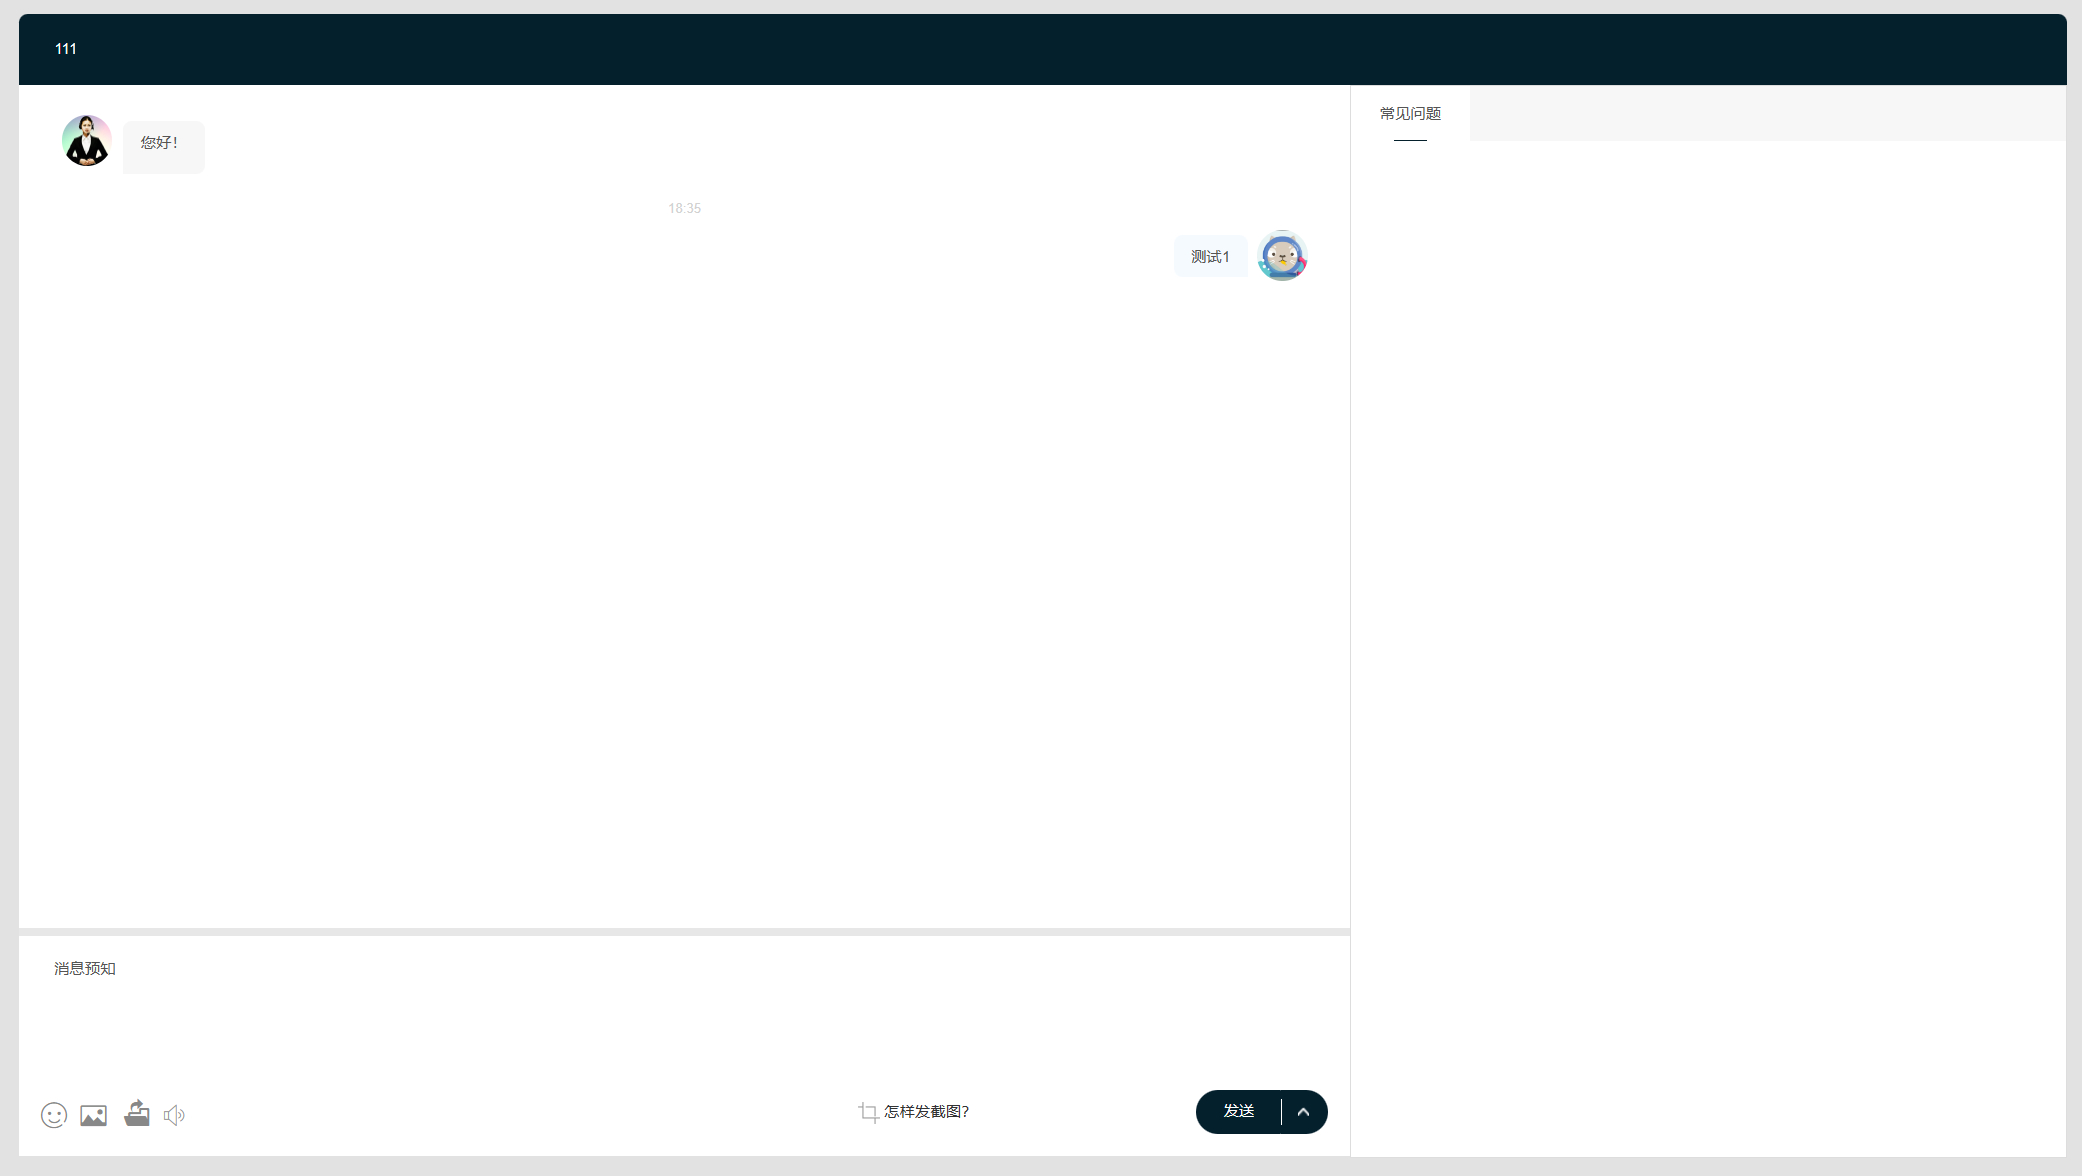Viewport: 2082px width, 1176px height.
Task: Click the emoji icon in toolbar
Action: [54, 1114]
